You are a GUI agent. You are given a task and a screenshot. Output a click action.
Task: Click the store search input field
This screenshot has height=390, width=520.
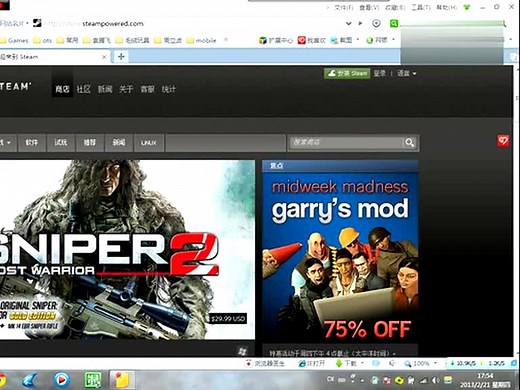tap(346, 143)
